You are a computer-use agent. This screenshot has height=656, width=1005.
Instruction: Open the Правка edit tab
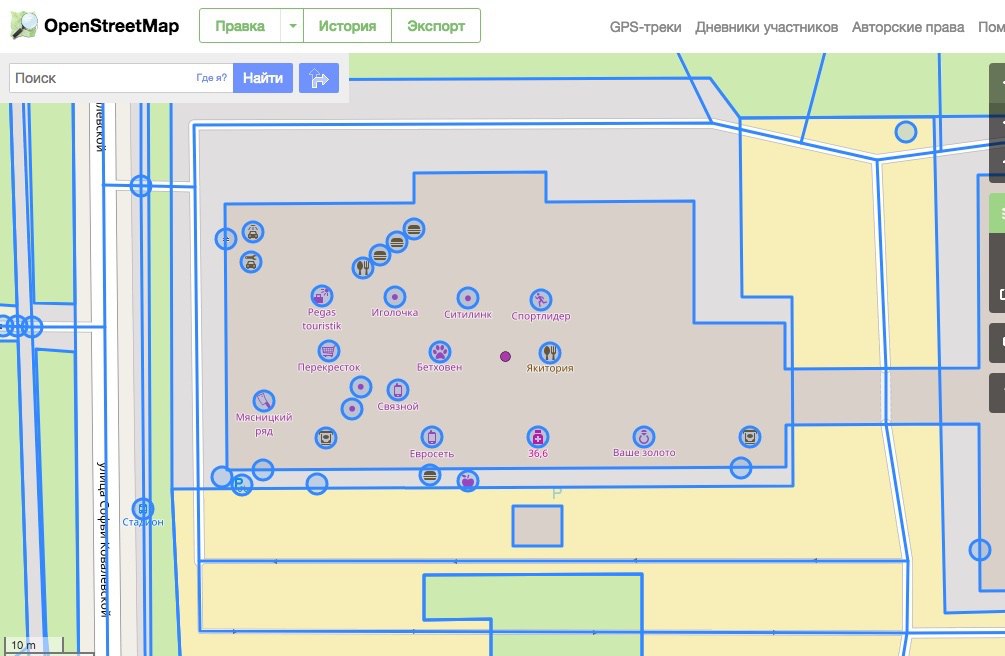[x=240, y=26]
